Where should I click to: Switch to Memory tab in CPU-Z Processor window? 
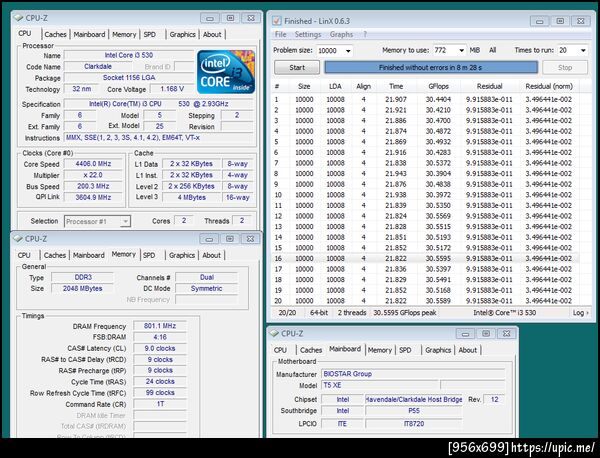(124, 34)
